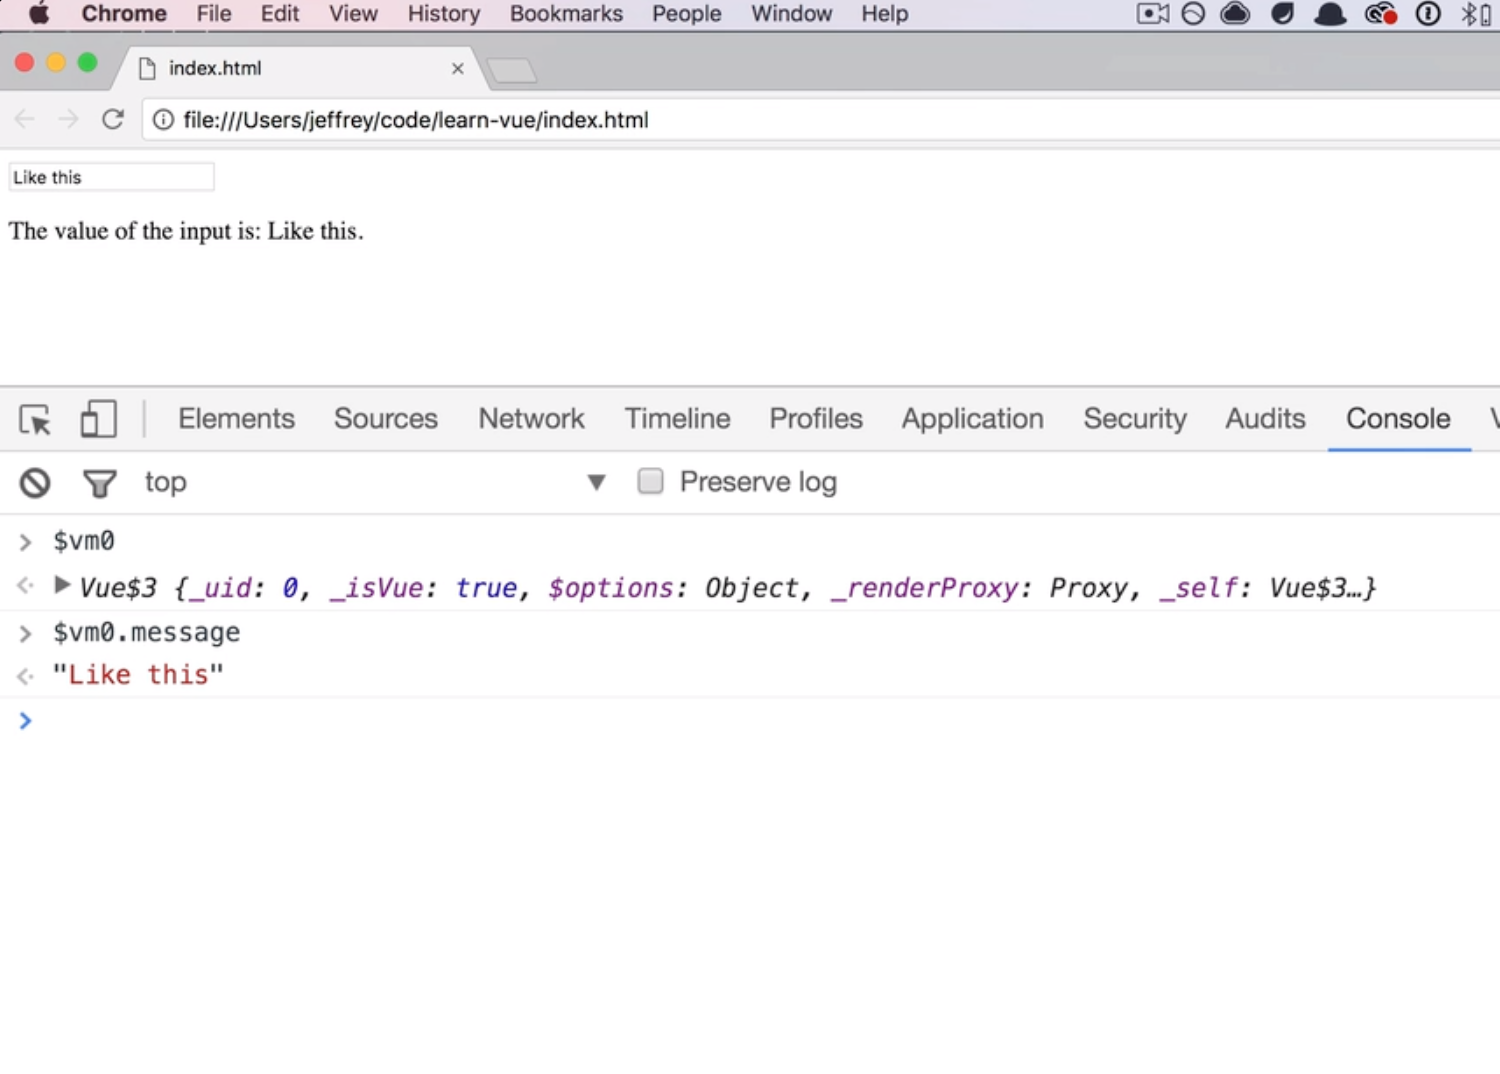Switch to the Sources tab
The image size is (1500, 1074).
[x=386, y=419]
